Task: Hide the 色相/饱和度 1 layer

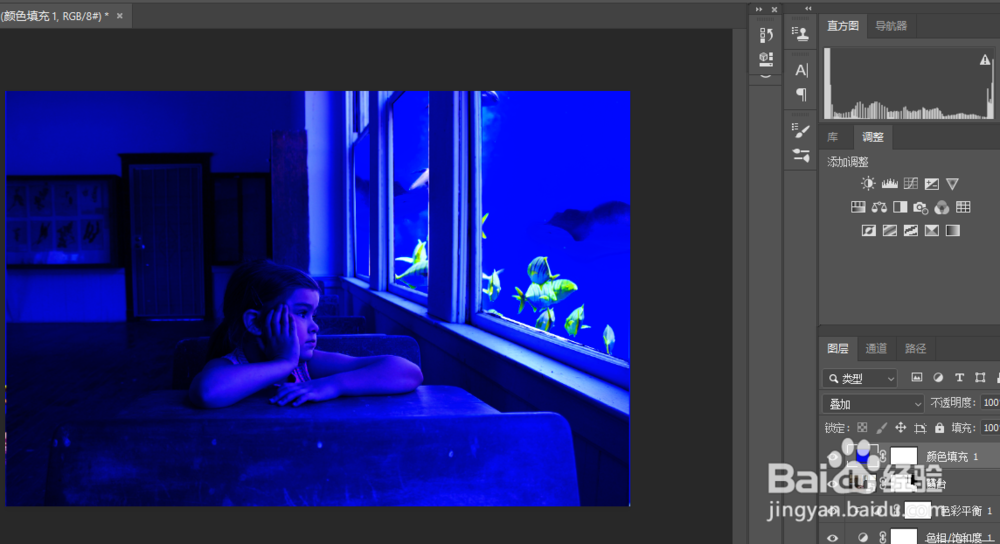Action: pyautogui.click(x=833, y=538)
